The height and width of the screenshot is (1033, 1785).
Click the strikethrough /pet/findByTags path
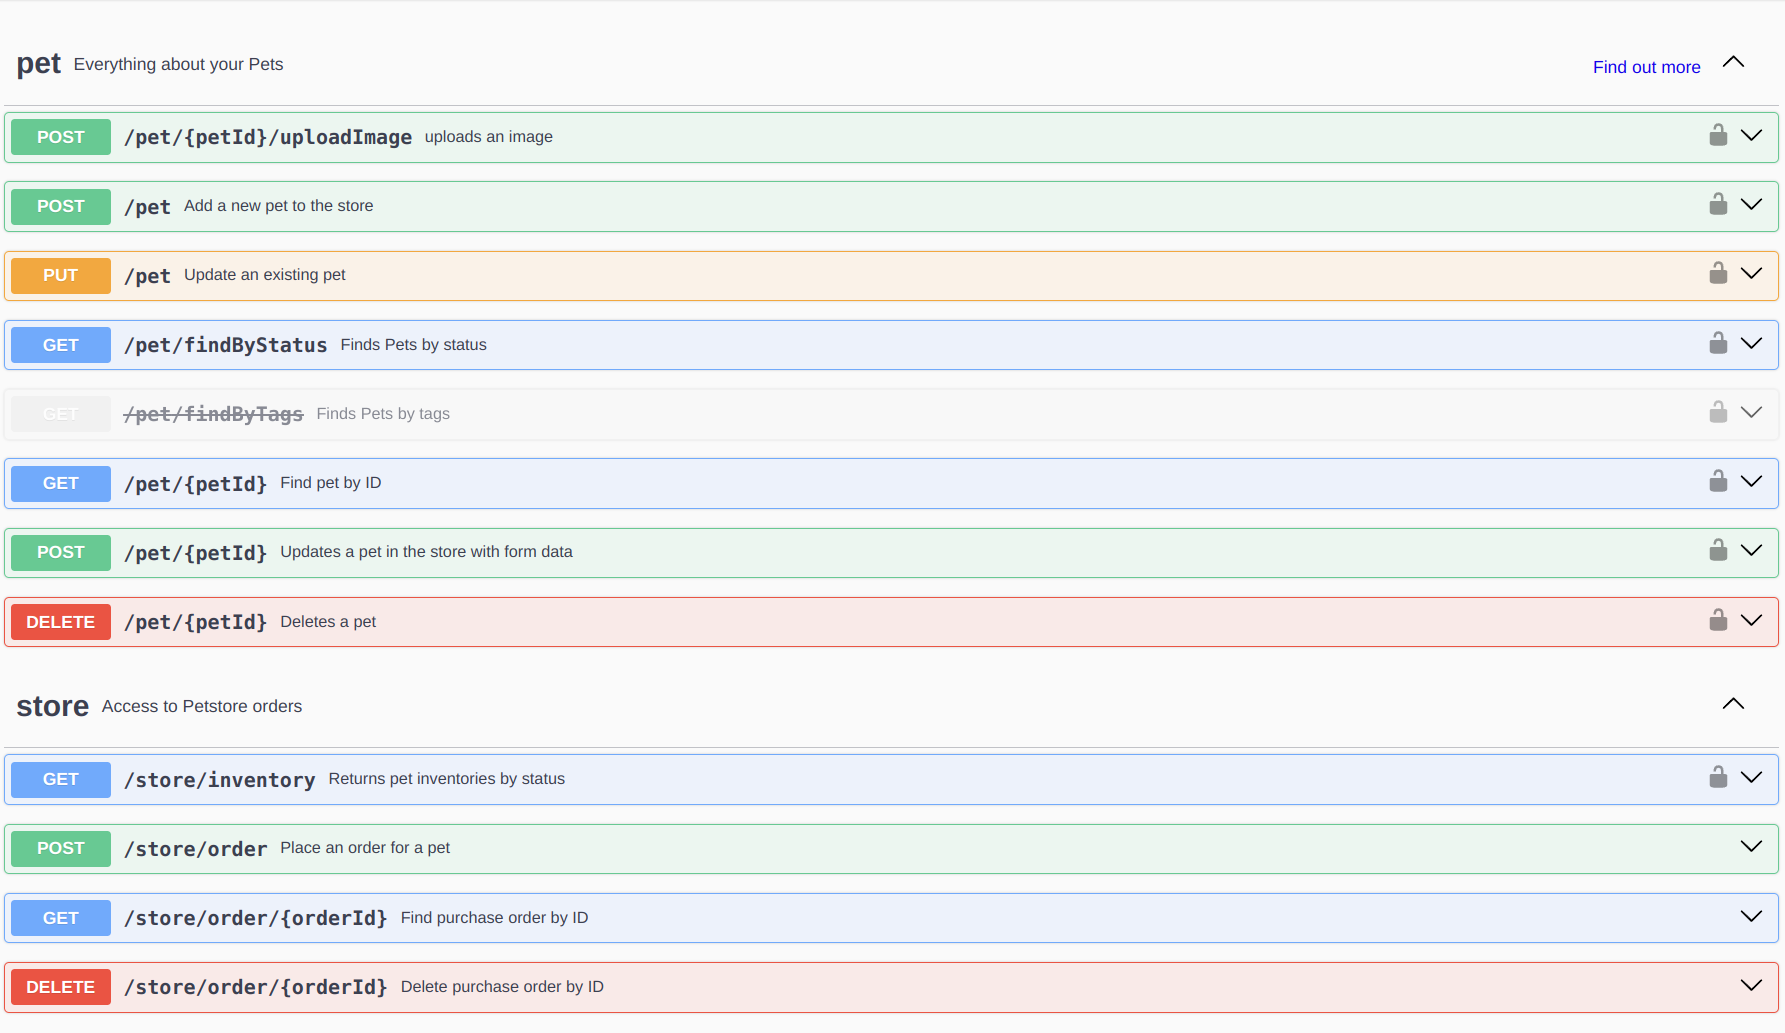coord(214,414)
